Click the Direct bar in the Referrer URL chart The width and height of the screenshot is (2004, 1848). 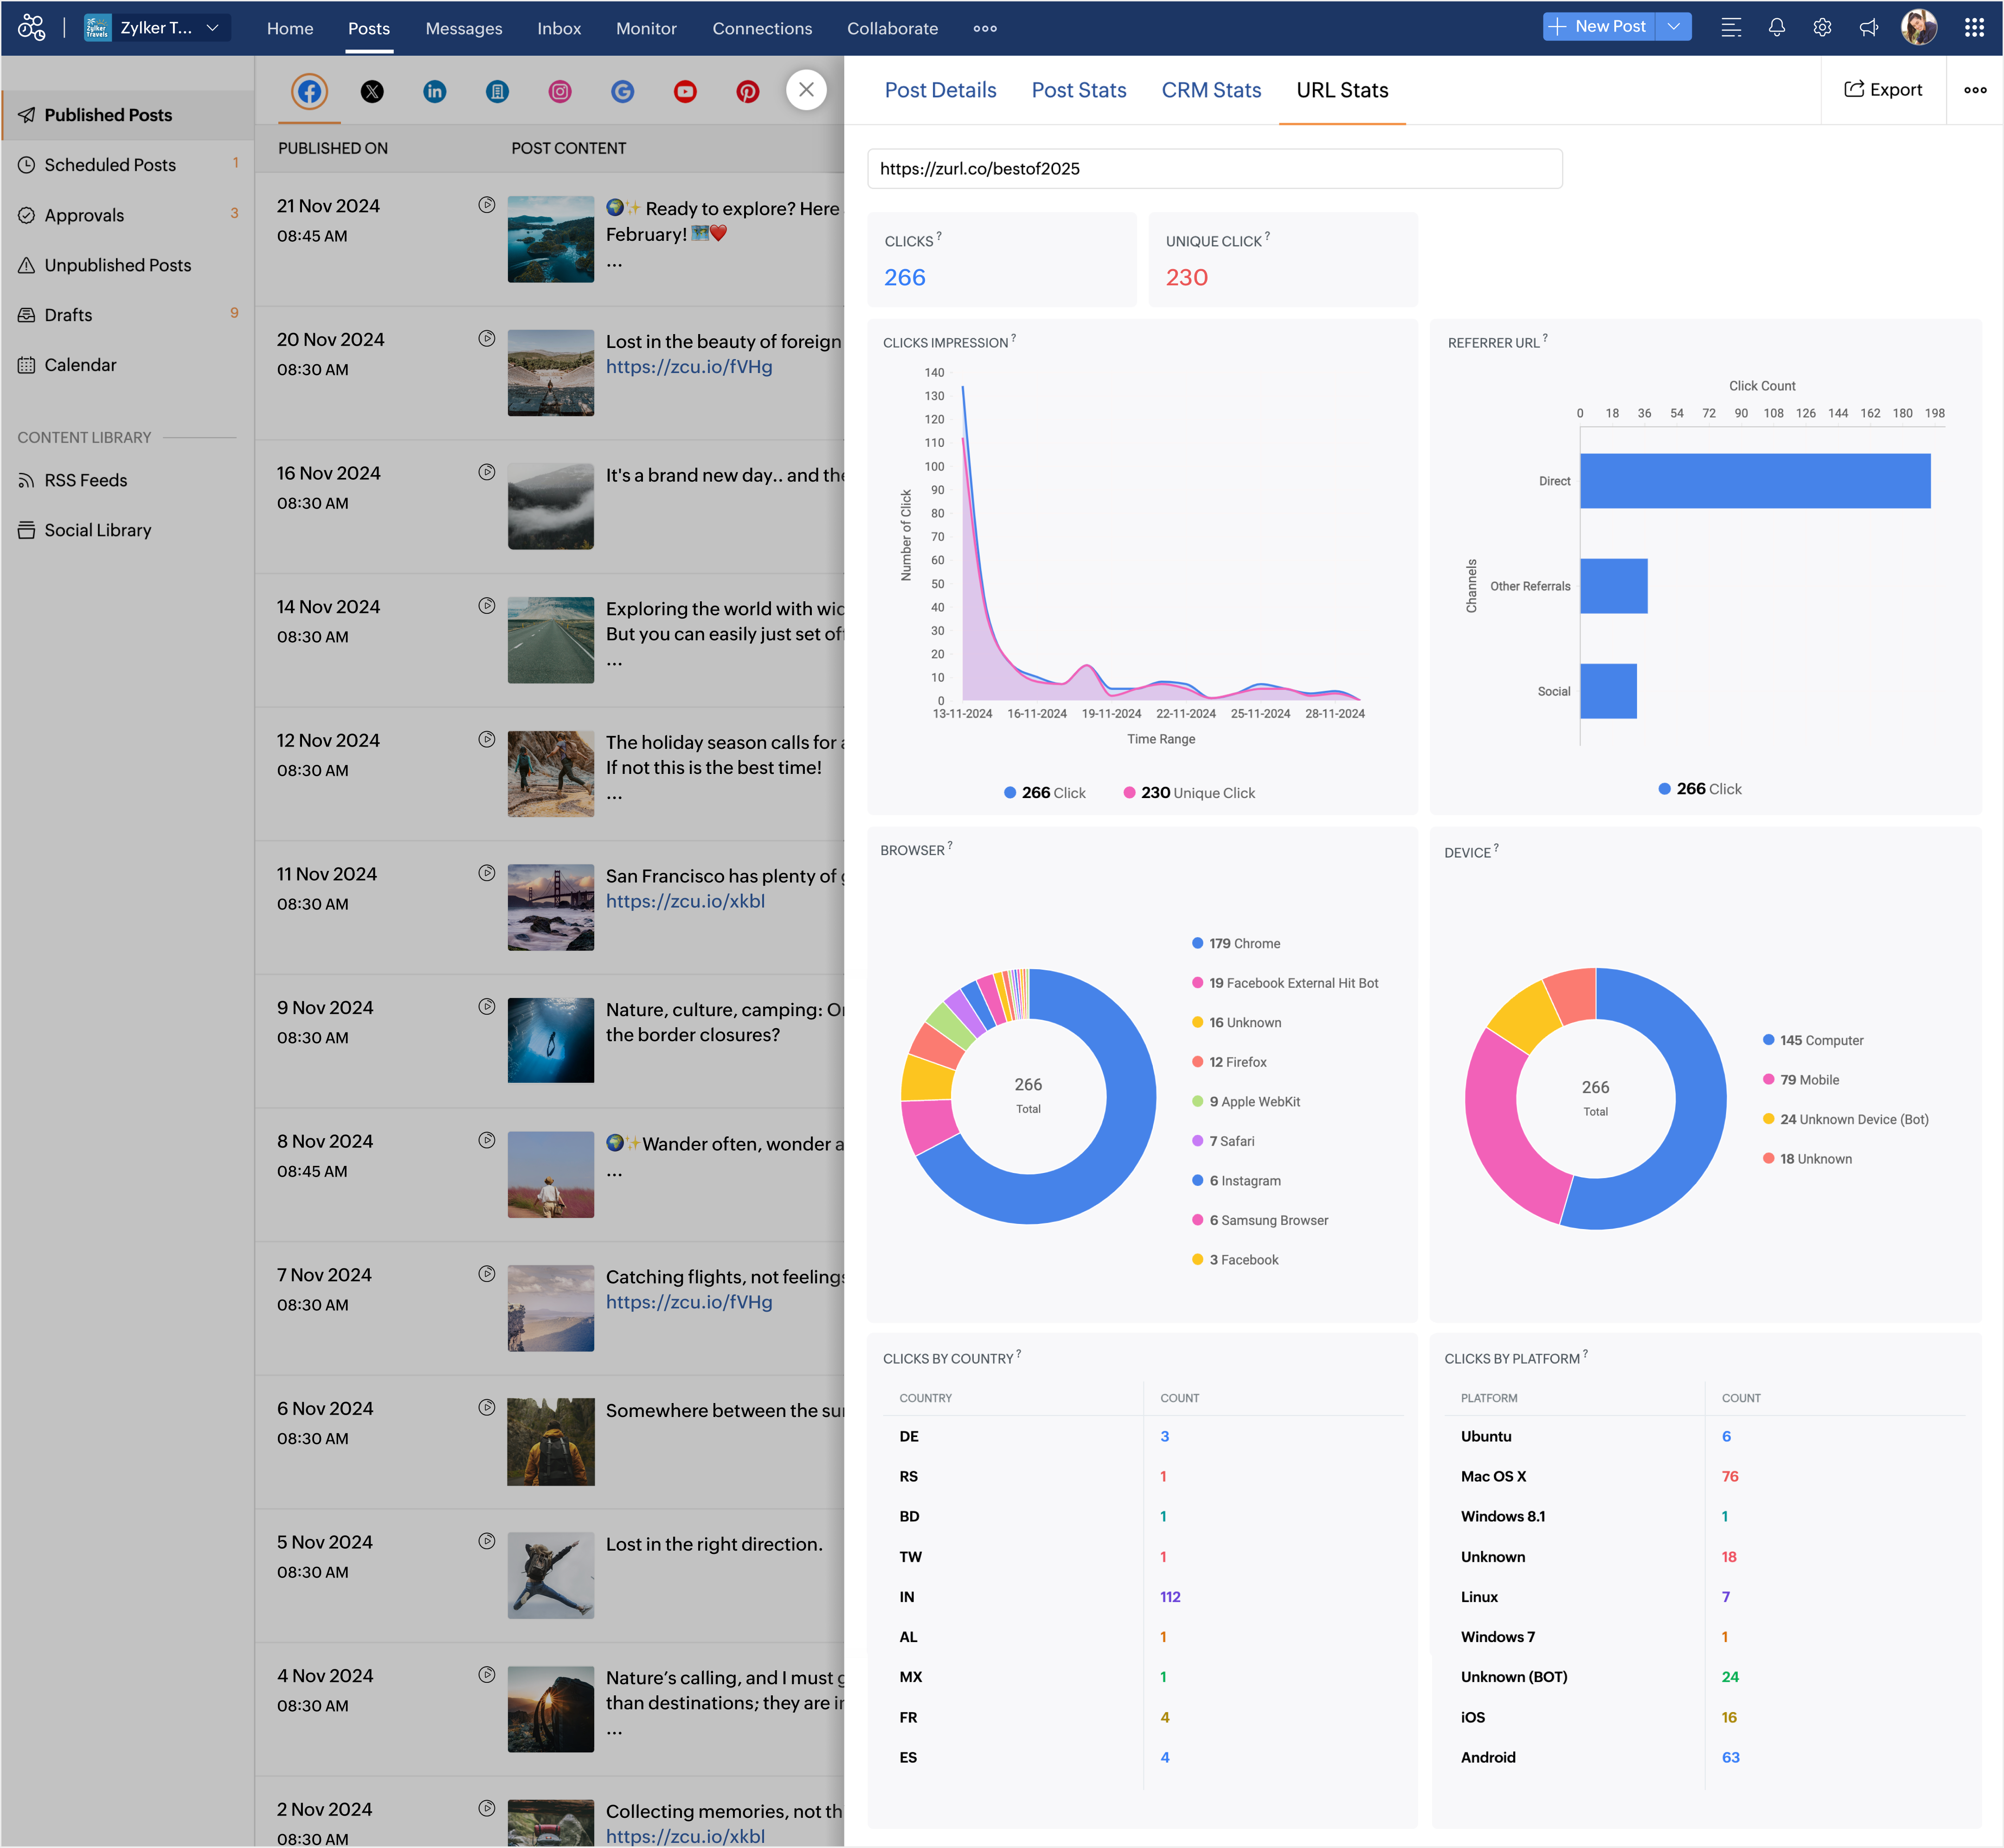pyautogui.click(x=1754, y=481)
